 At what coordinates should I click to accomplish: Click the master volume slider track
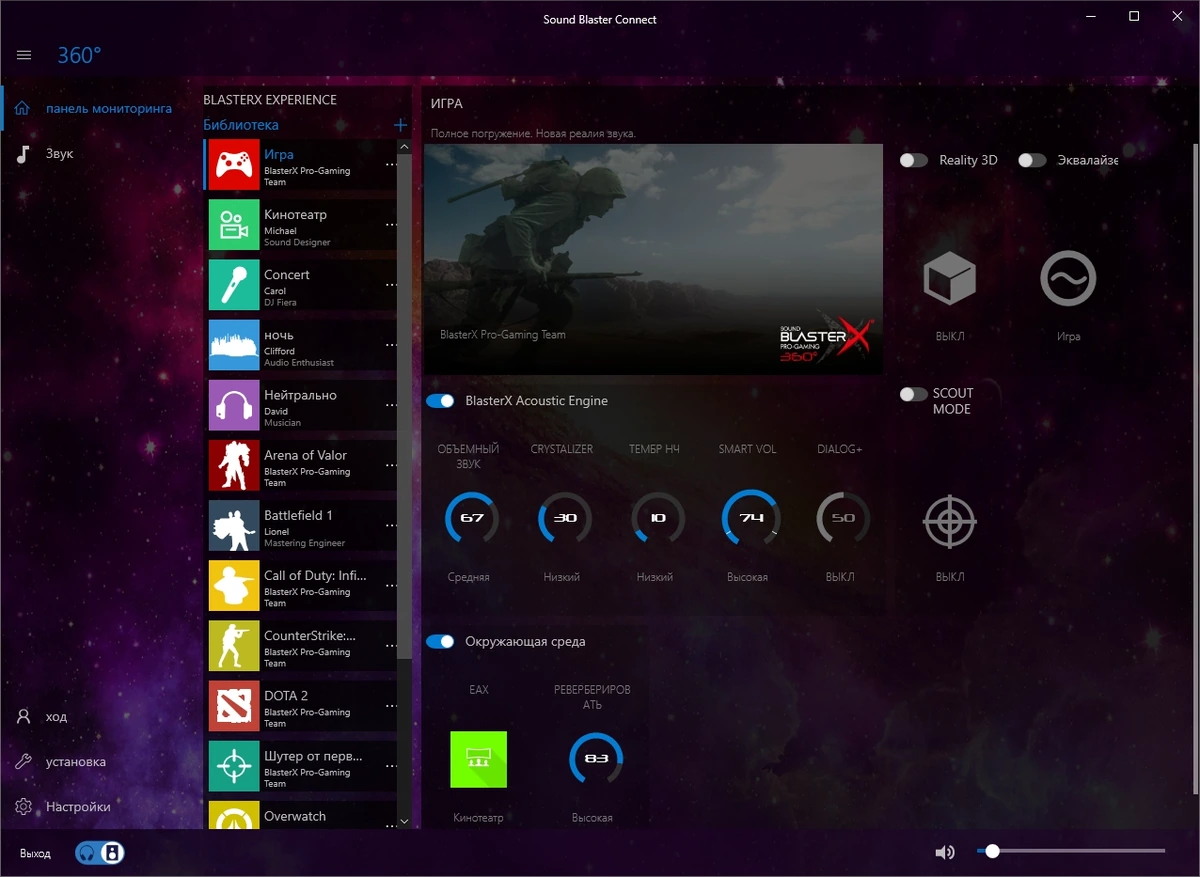1071,852
